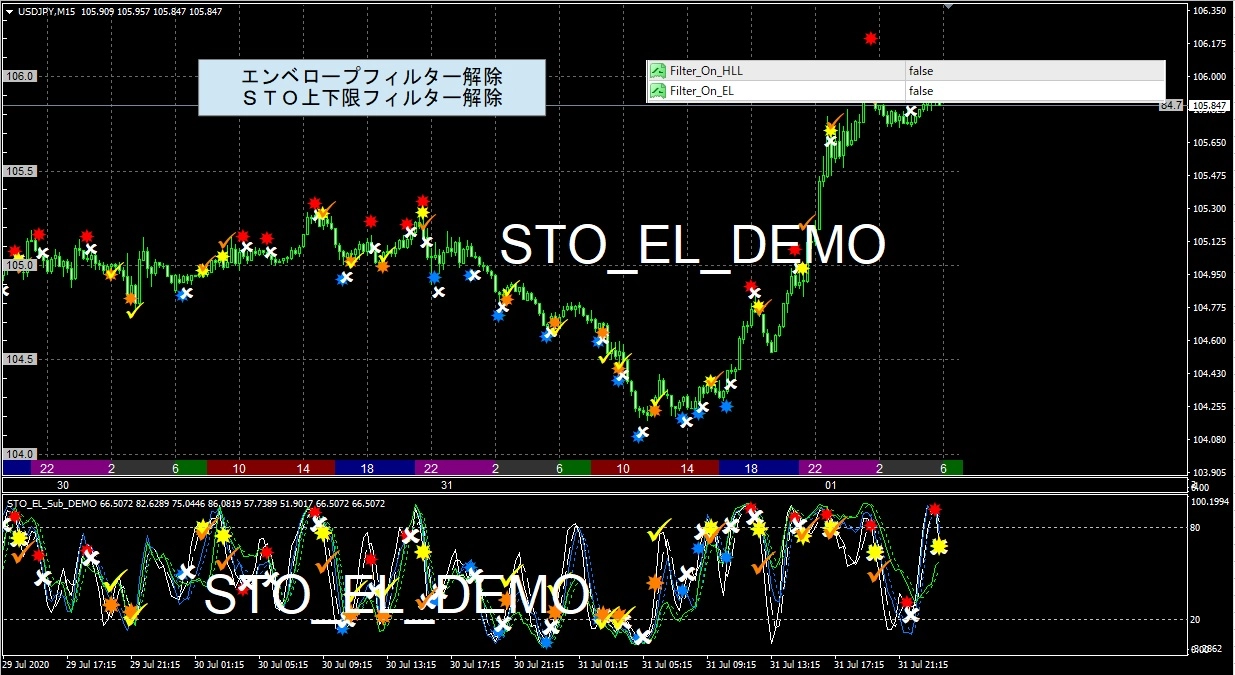This screenshot has width=1235, height=675.
Task: Select the Filter_On_EL parameter name
Action: (703, 91)
